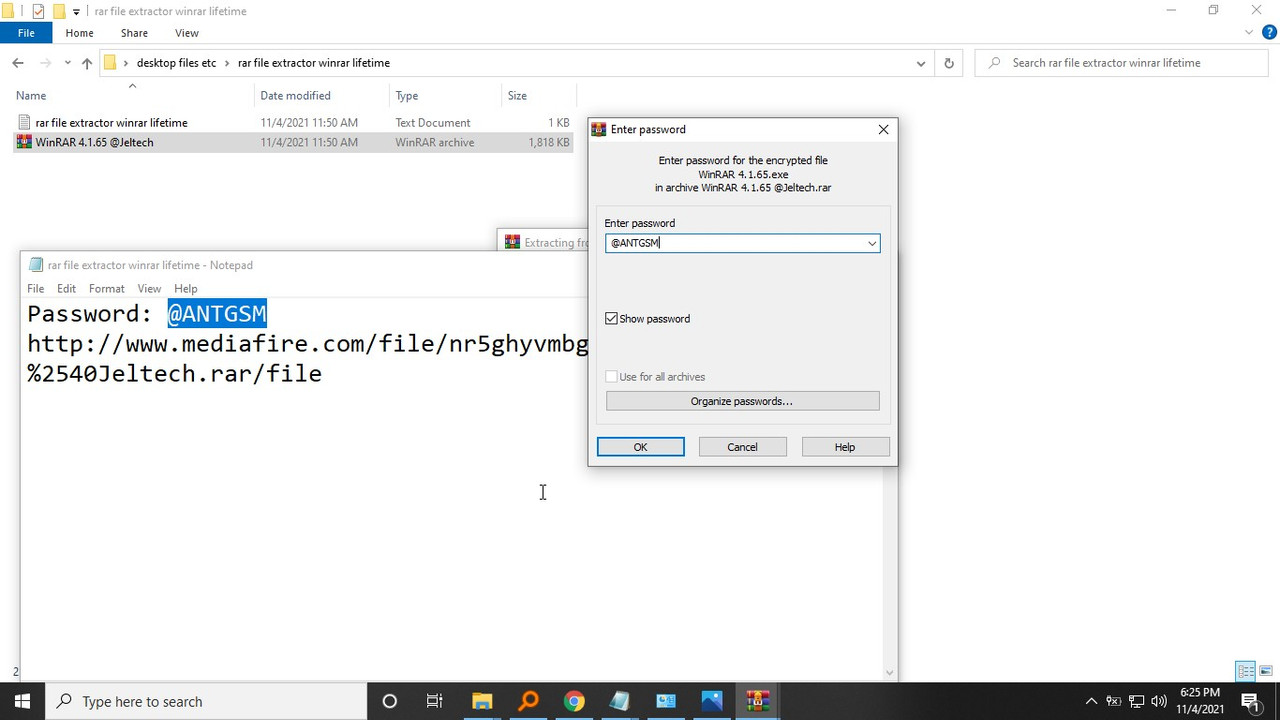
Task: Expand the address bar history dropdown
Action: tap(921, 63)
